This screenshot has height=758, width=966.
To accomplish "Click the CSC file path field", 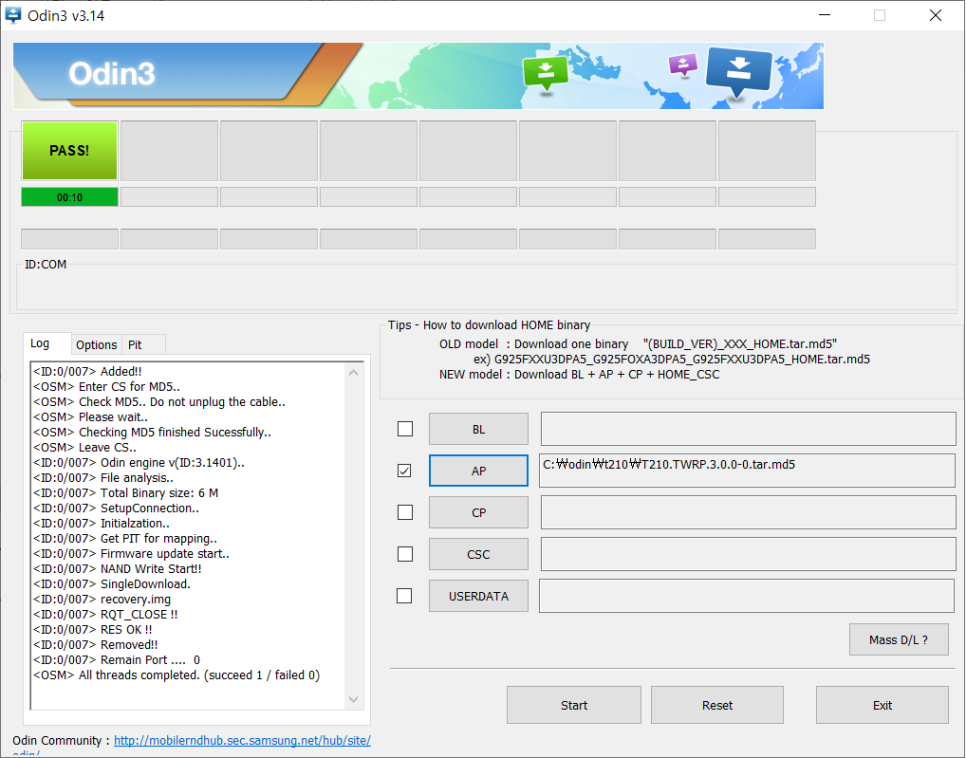I will 749,554.
